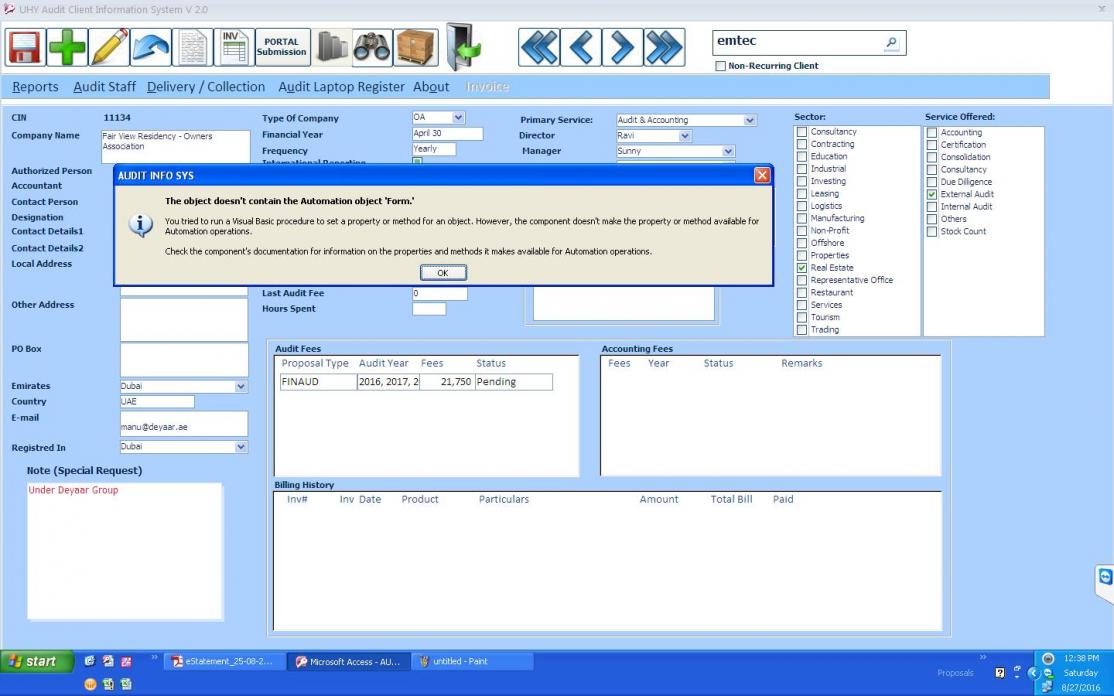The image size is (1114, 696).
Task: Click the gray buildings icon
Action: (331, 48)
